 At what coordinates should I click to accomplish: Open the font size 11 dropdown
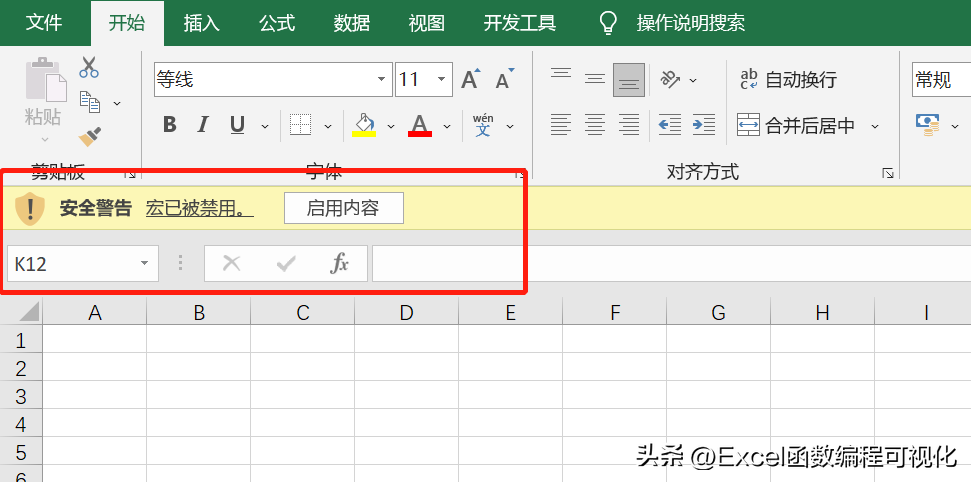pyautogui.click(x=442, y=79)
